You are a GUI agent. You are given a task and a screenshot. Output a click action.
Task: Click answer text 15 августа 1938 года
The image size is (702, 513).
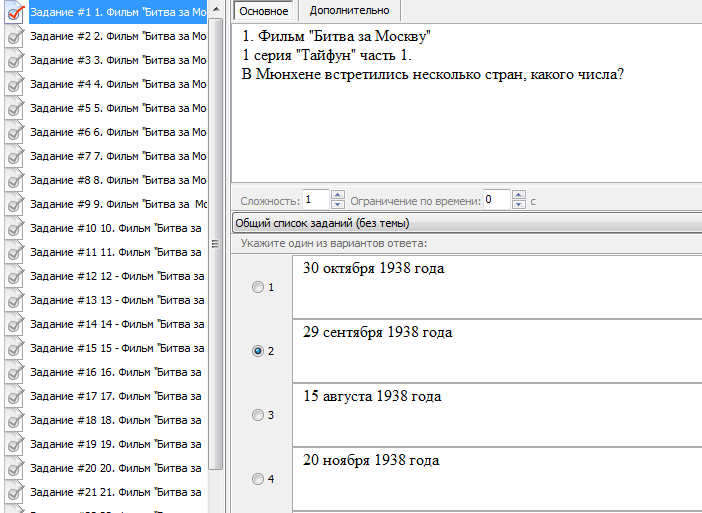pos(372,396)
